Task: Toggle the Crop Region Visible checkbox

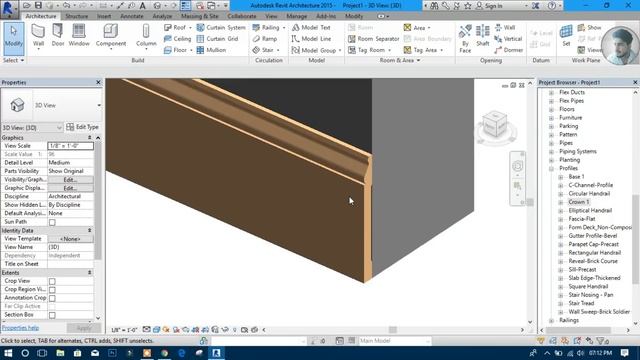Action: point(52,290)
